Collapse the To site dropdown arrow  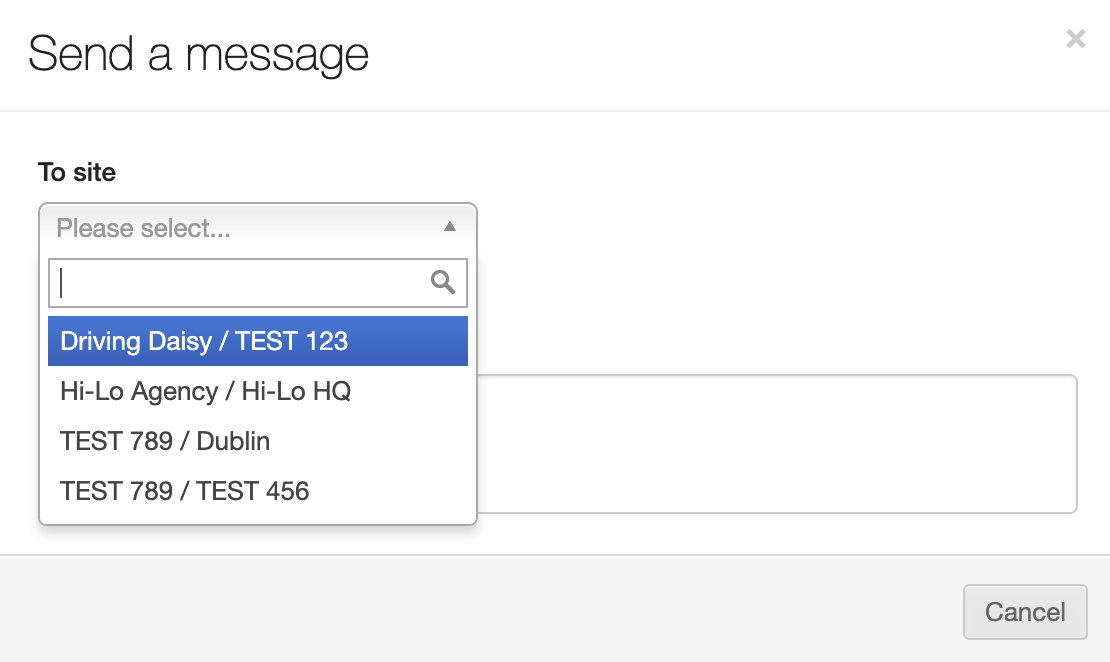tap(450, 227)
